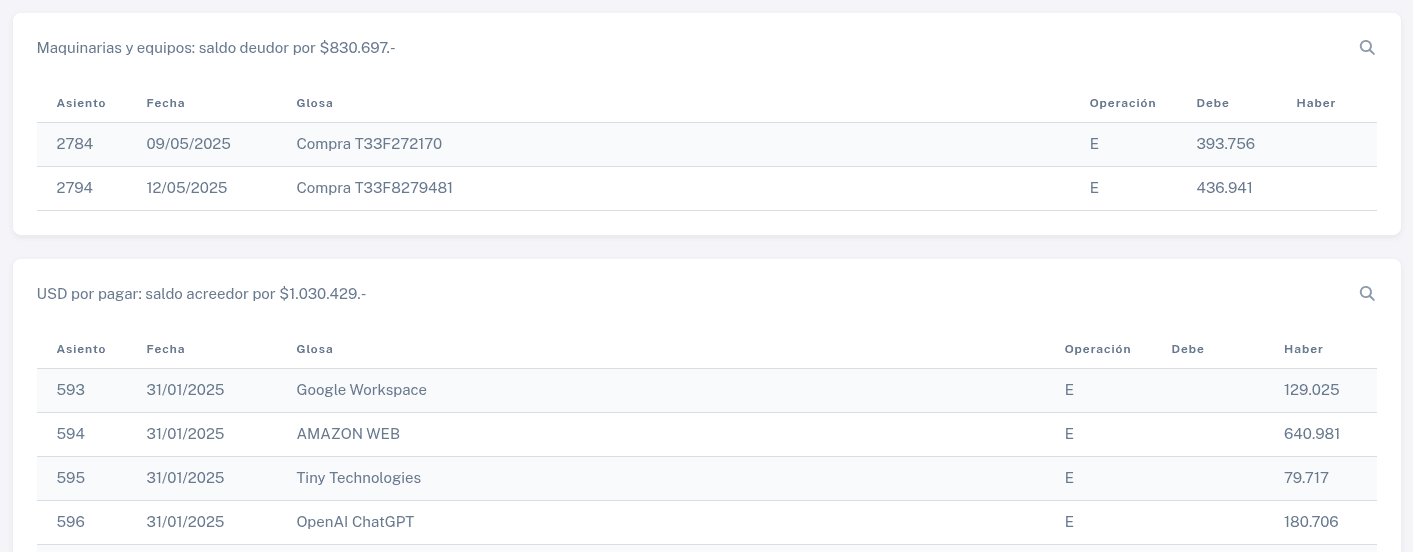Select the AMAZON WEB entry
The width and height of the screenshot is (1413, 552).
point(348,434)
